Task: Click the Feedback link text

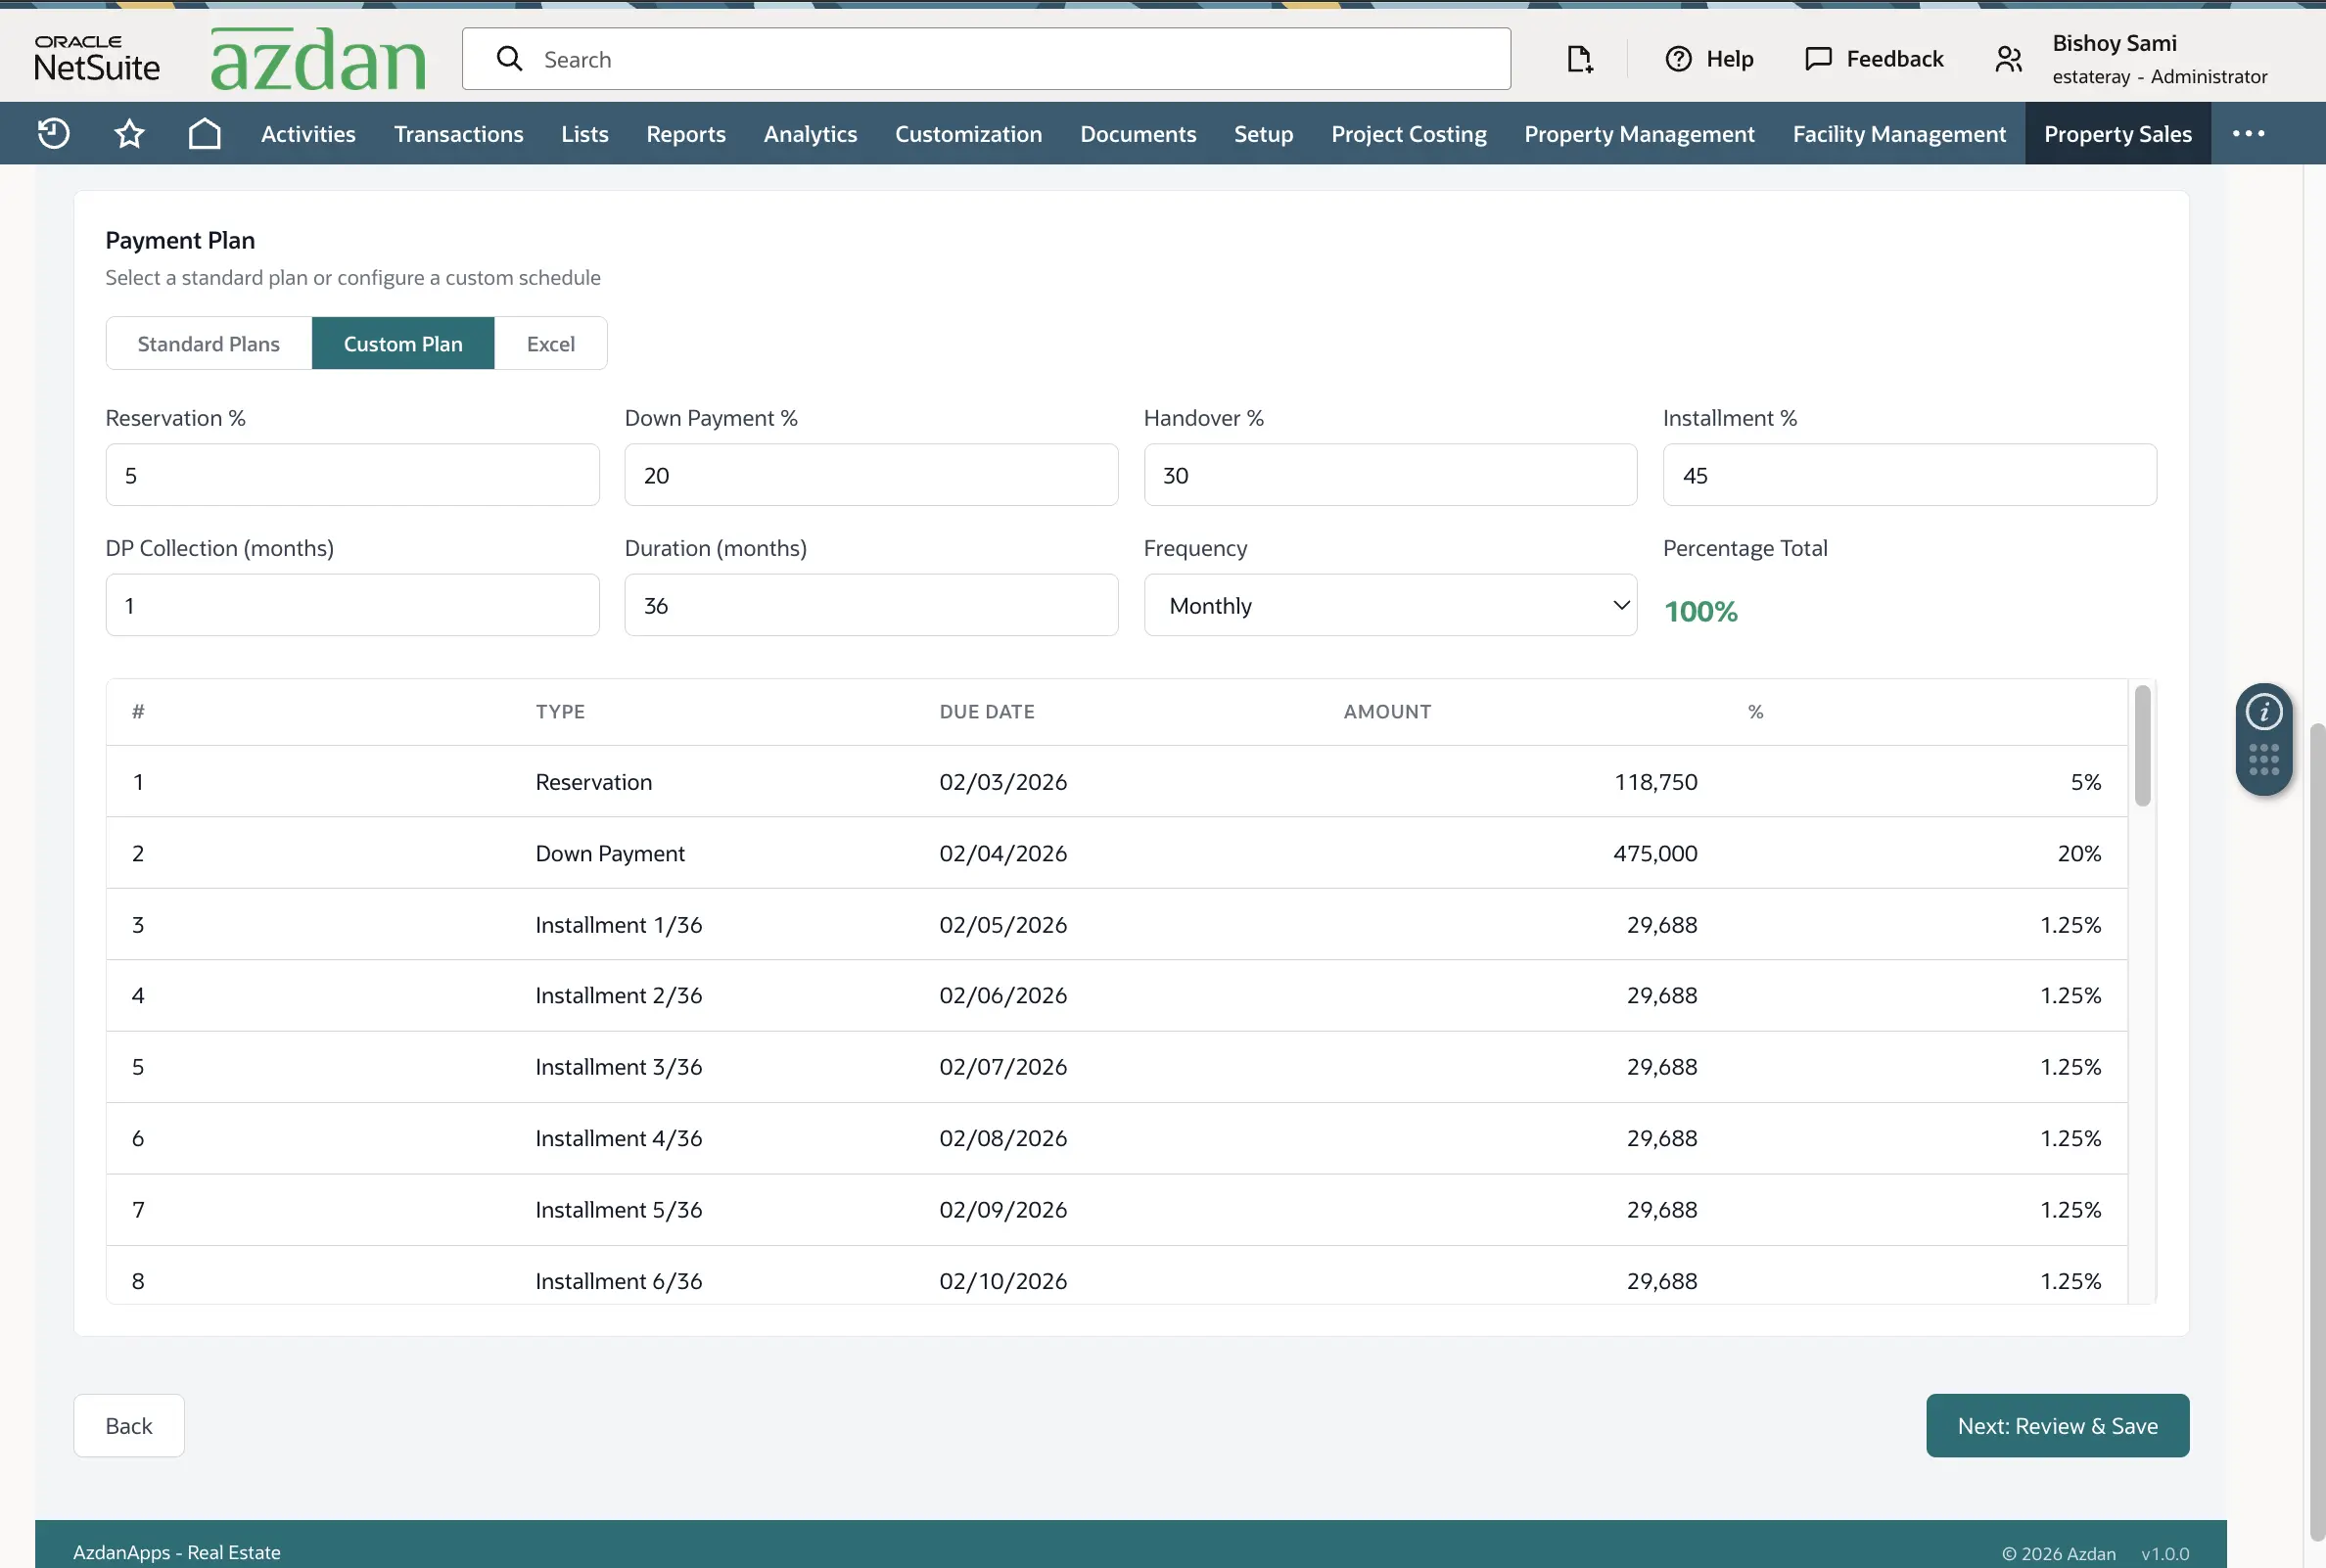Action: pyautogui.click(x=1894, y=59)
